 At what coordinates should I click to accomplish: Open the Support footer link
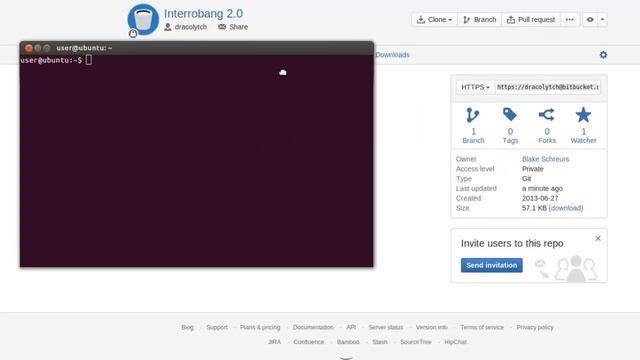coord(217,327)
